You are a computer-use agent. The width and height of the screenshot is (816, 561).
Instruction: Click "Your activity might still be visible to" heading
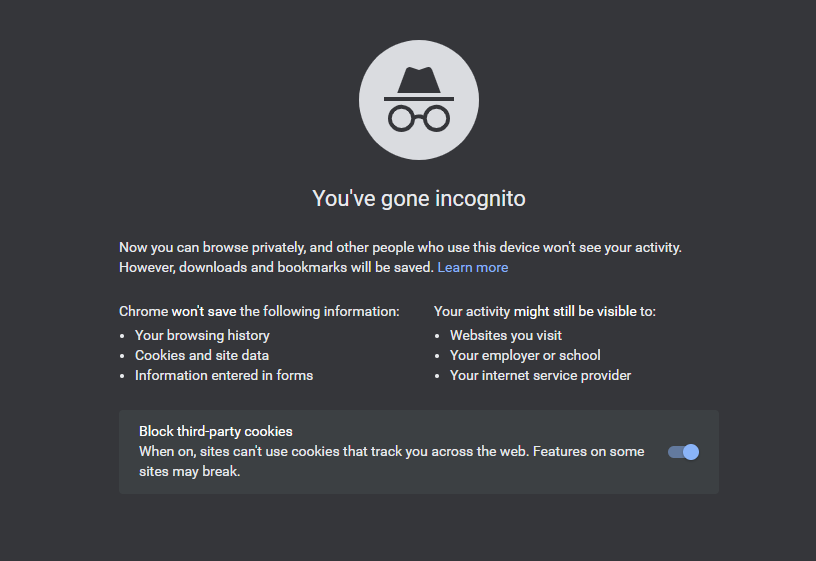pyautogui.click(x=545, y=312)
